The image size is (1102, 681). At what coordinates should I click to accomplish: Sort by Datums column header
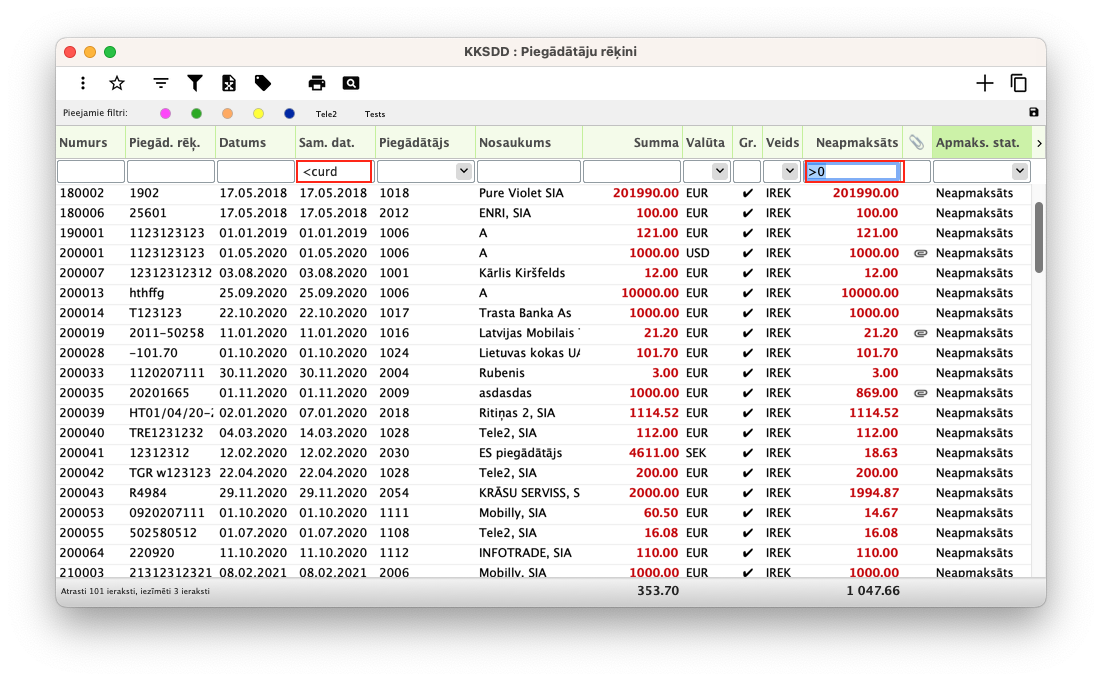tap(242, 143)
